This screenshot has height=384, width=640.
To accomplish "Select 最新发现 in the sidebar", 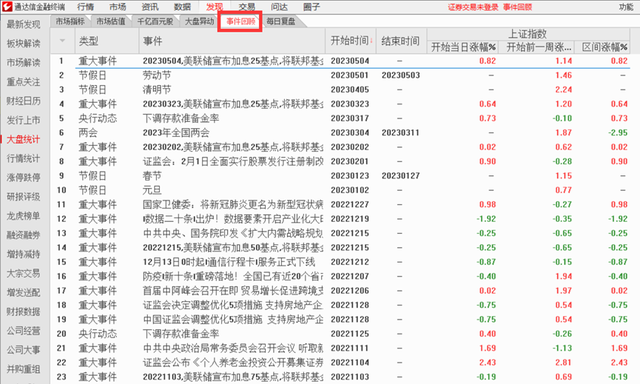I will (23, 24).
